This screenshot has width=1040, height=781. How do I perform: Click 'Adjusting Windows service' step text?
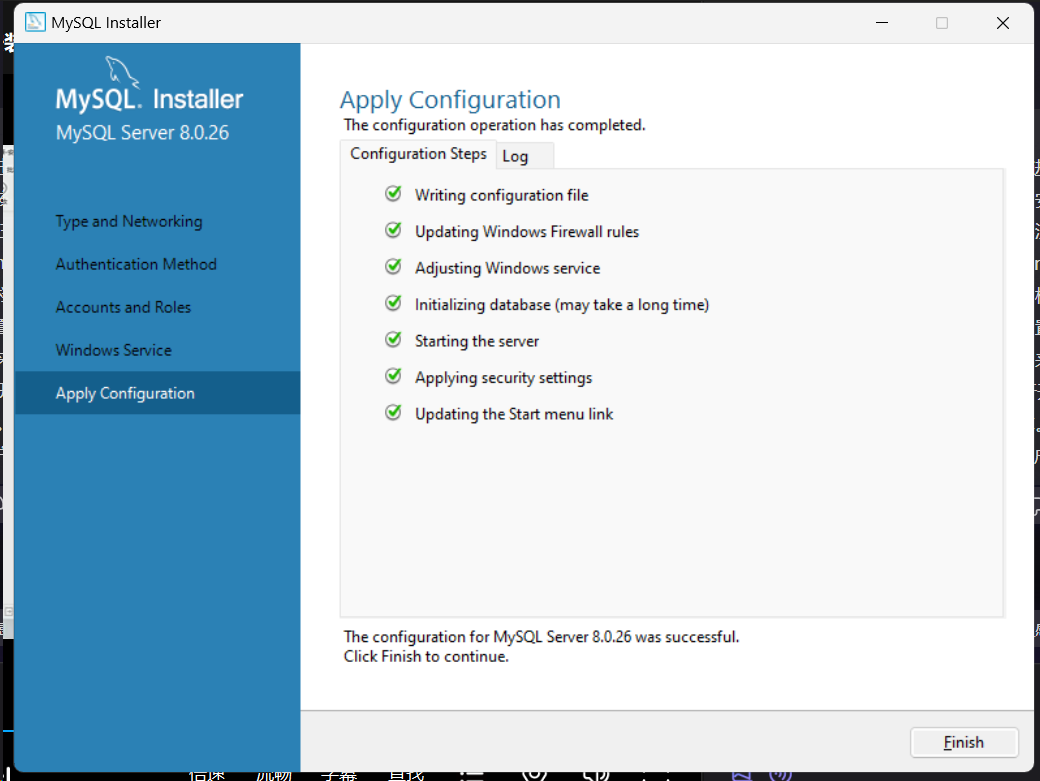507,268
